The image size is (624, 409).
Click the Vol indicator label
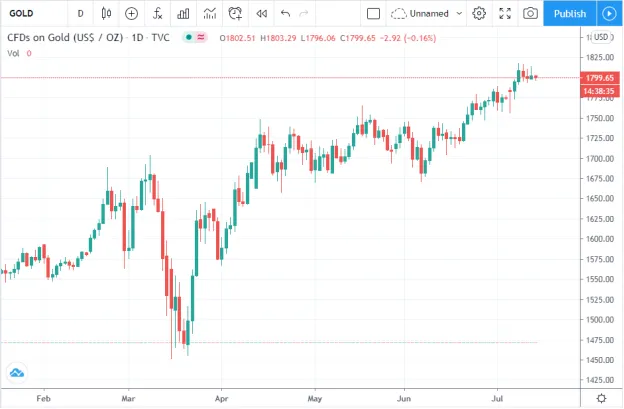[x=13, y=53]
